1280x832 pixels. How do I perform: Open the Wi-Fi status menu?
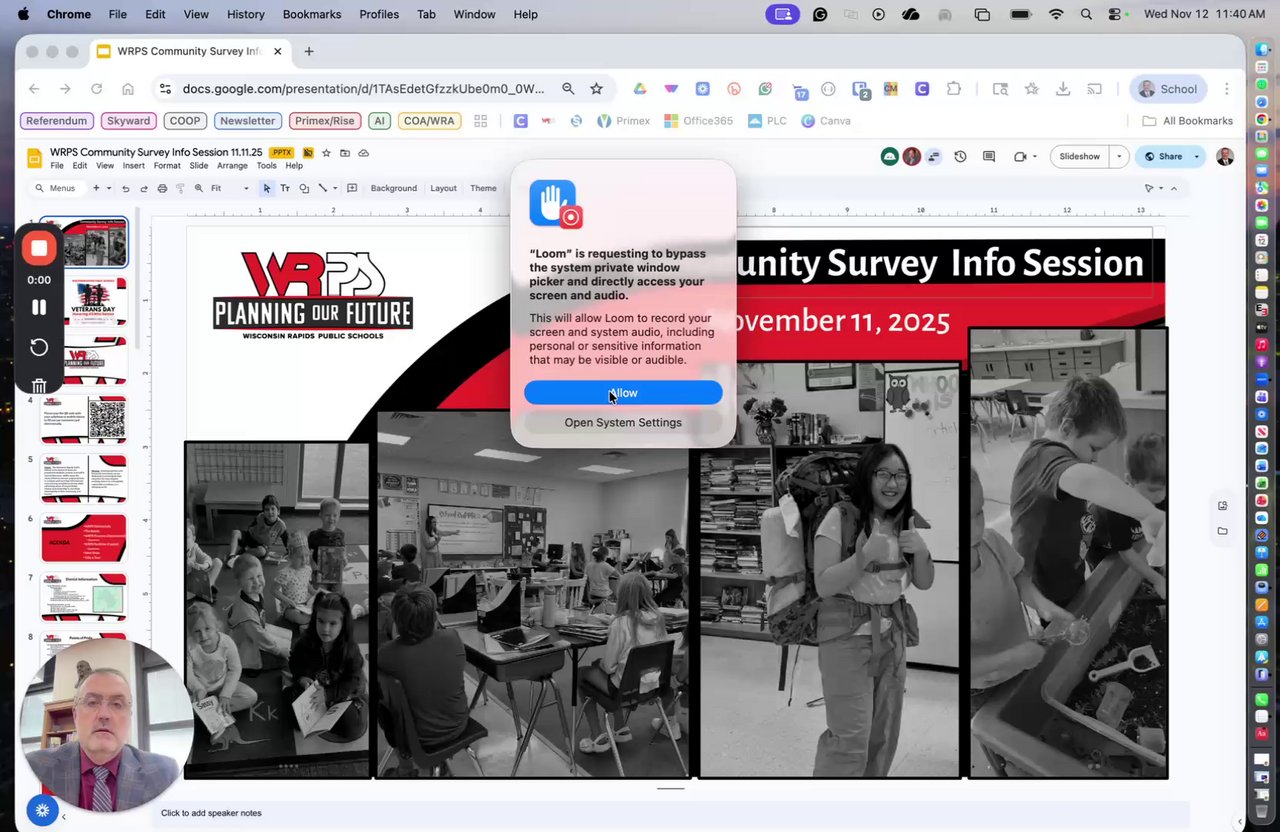tap(1056, 14)
